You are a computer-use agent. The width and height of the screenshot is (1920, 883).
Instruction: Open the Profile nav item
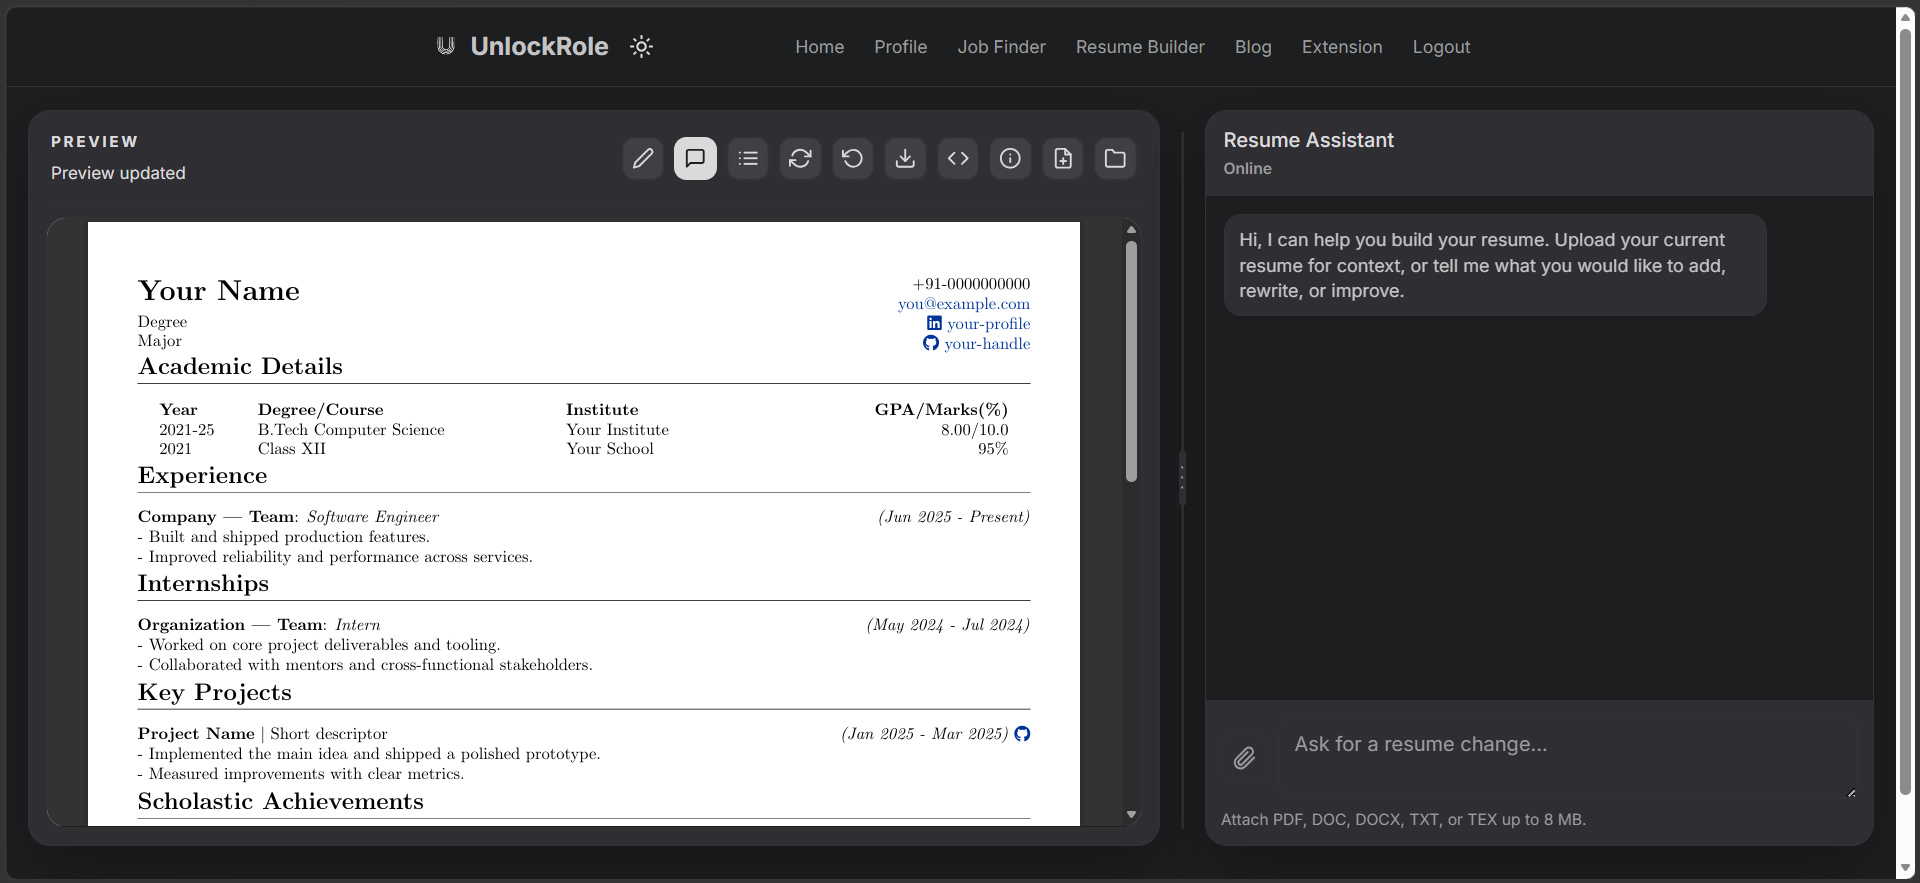pos(901,47)
